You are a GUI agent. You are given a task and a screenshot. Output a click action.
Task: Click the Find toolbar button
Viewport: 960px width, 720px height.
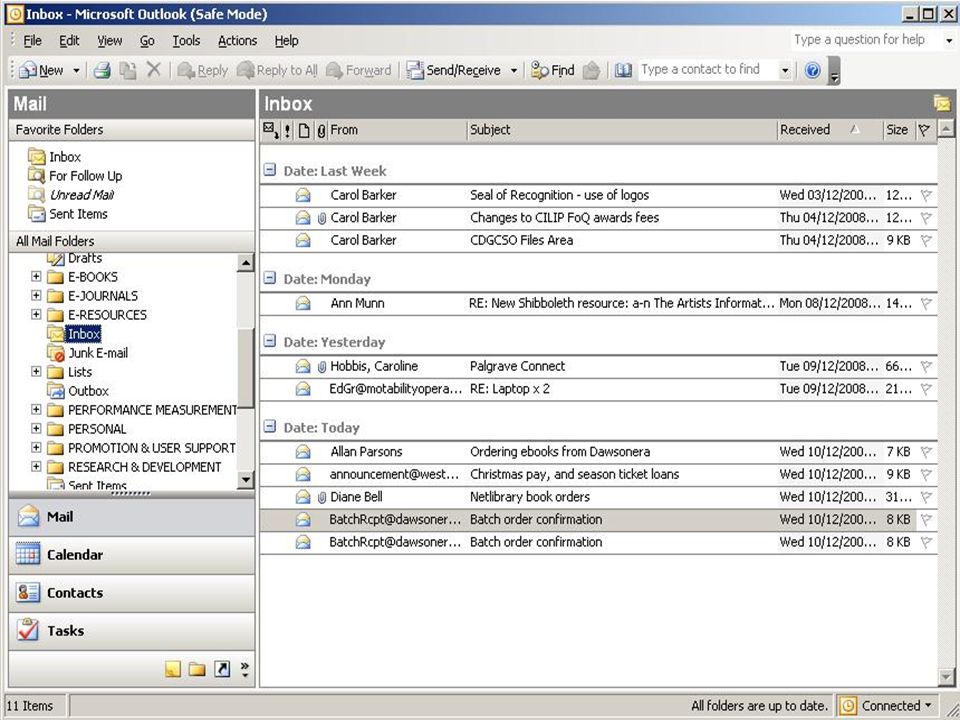[553, 70]
